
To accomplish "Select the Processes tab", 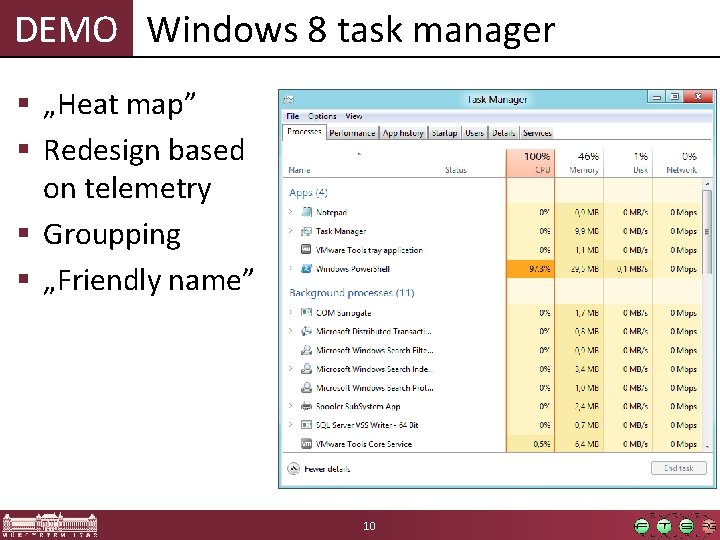I will coord(304,131).
